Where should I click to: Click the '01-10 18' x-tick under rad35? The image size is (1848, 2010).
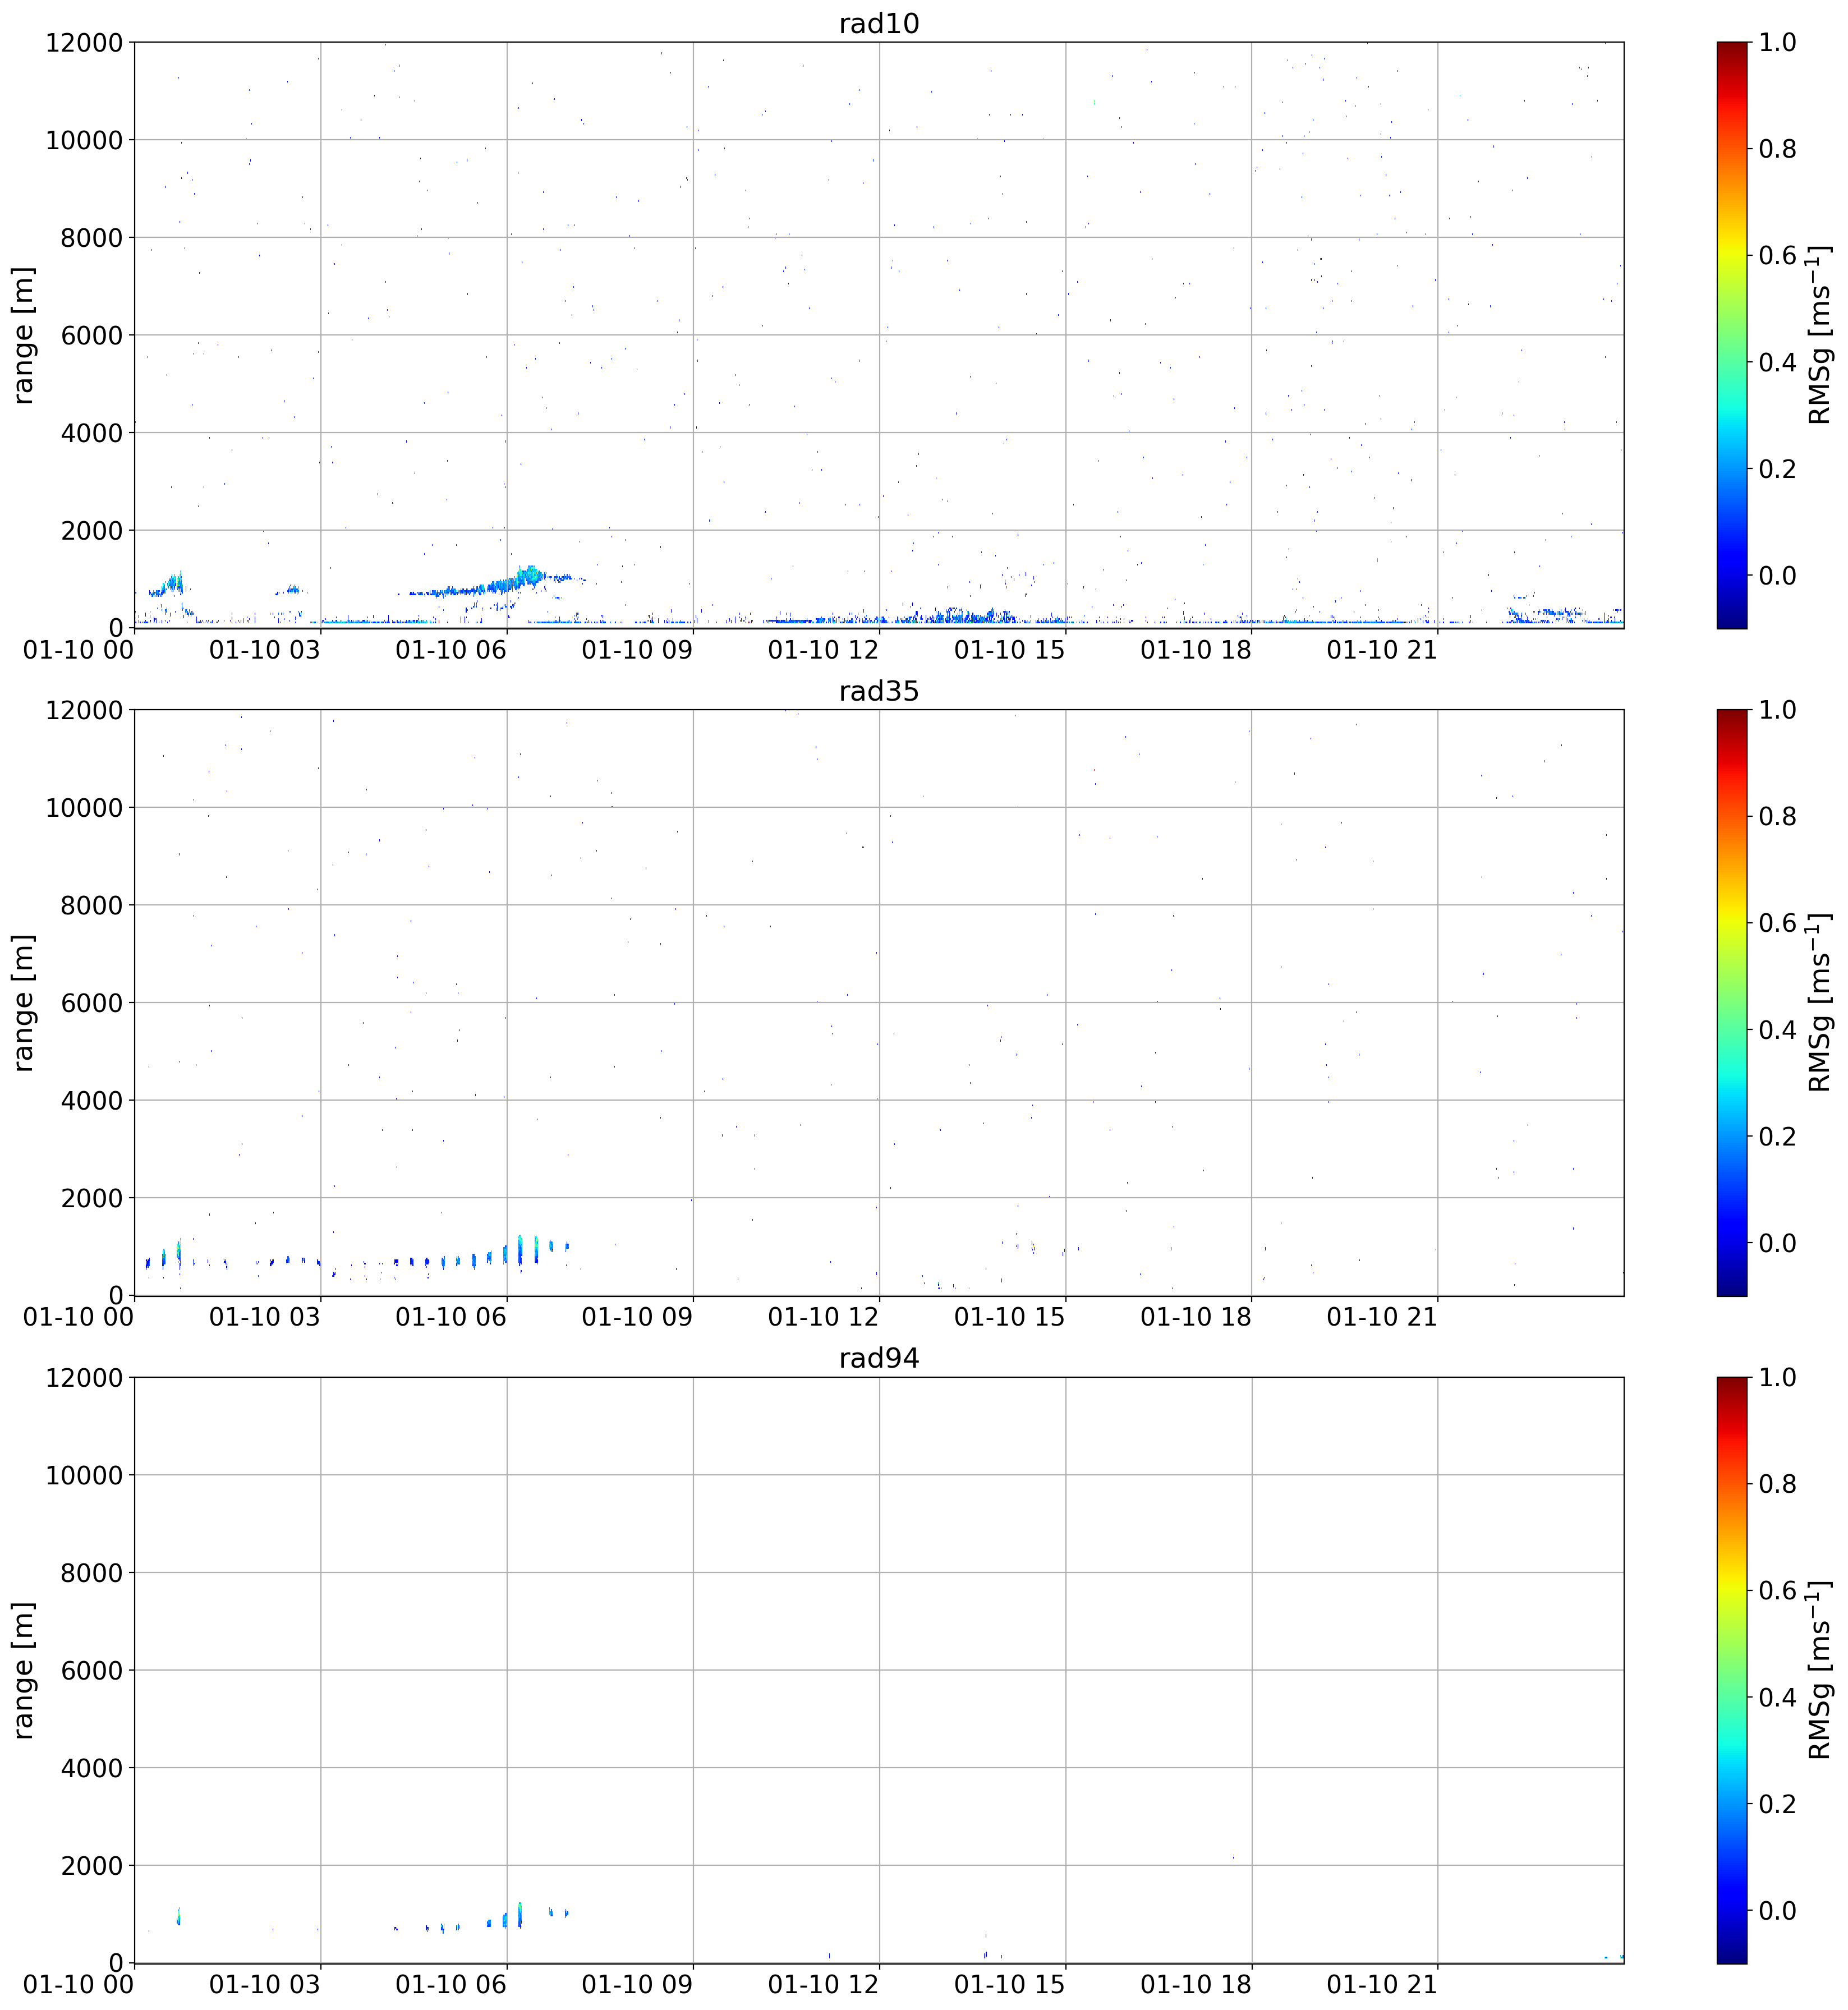pyautogui.click(x=1195, y=1318)
